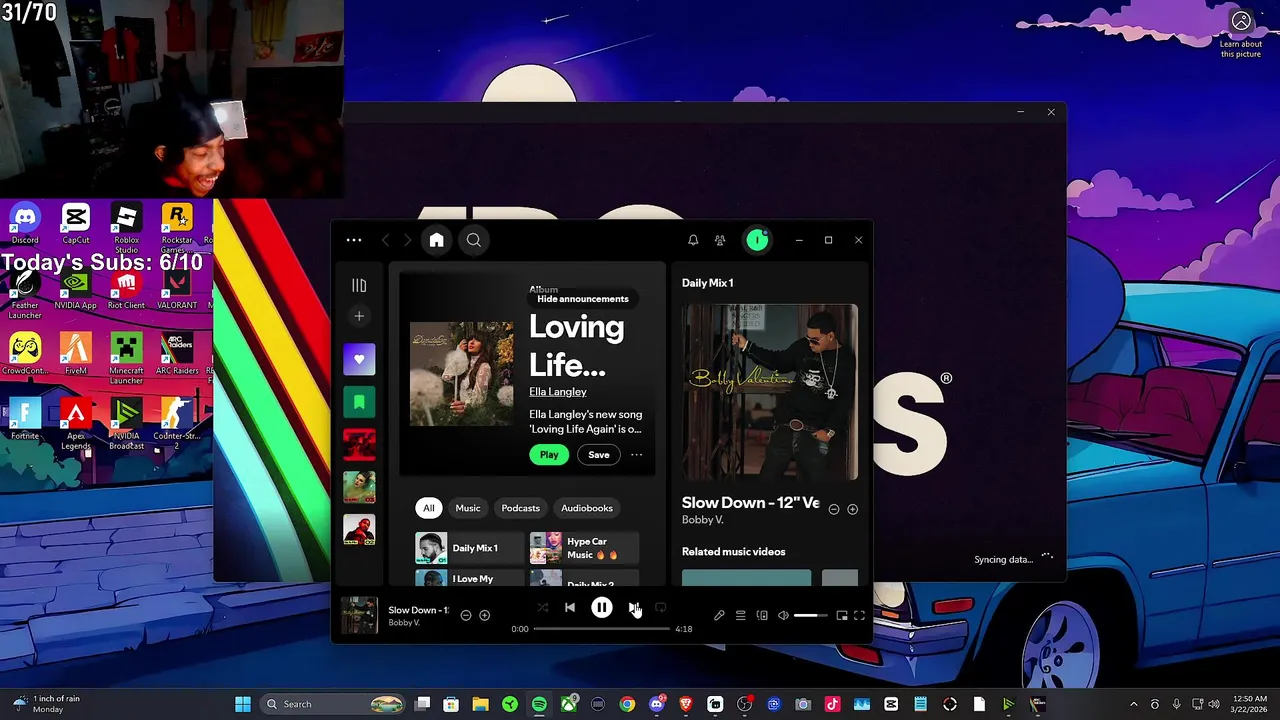Open Riot Client desktop shortcut
Viewport: 1280px width, 720px height.
(126, 290)
